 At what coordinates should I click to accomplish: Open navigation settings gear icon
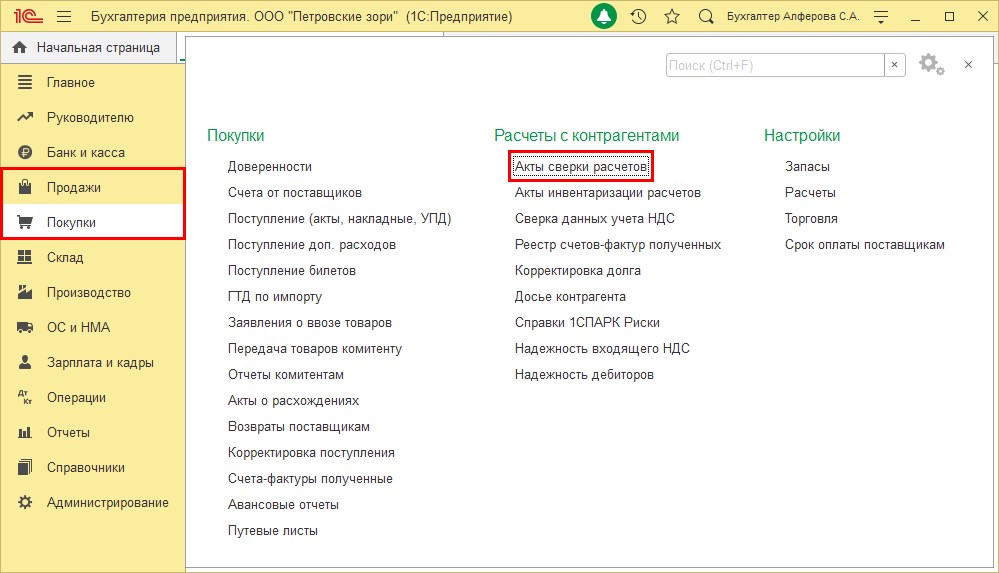(931, 64)
